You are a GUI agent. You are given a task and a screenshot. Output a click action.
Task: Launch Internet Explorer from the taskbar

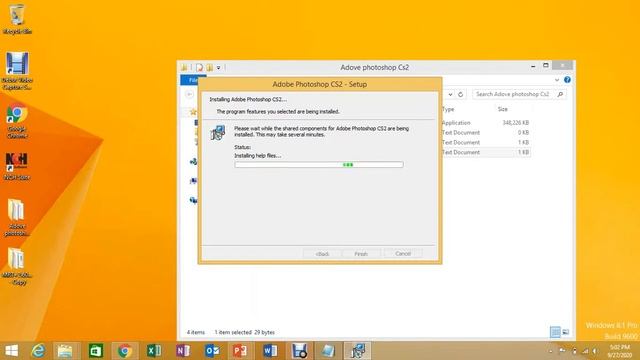tap(38, 351)
